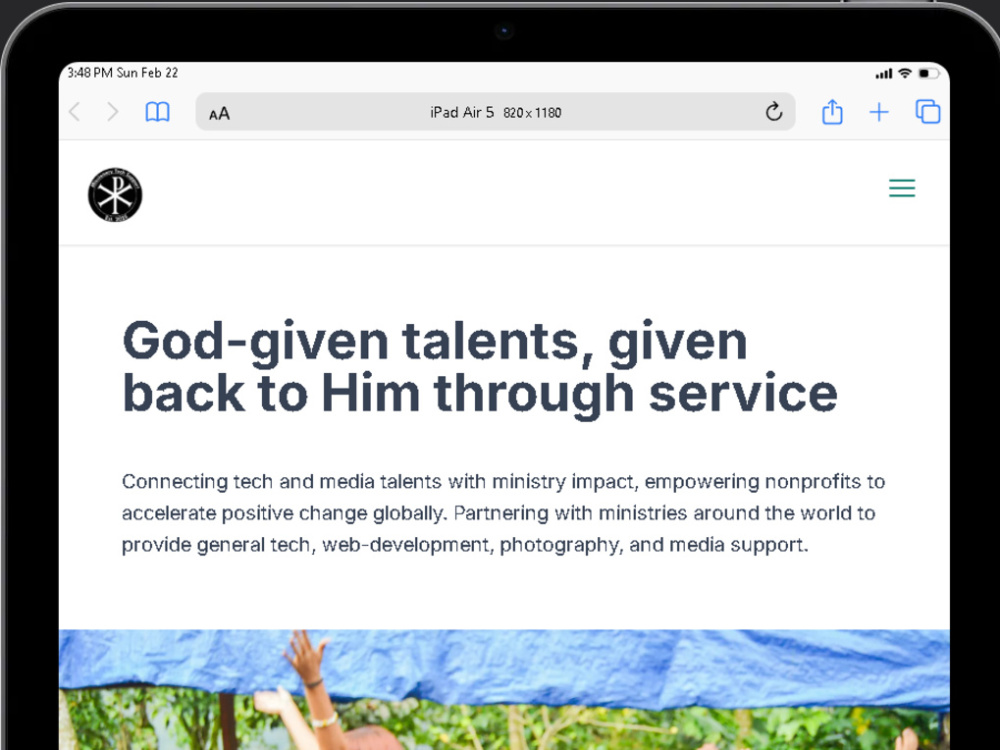Go back with Safari's back arrow
This screenshot has width=1000, height=750.
tap(75, 112)
